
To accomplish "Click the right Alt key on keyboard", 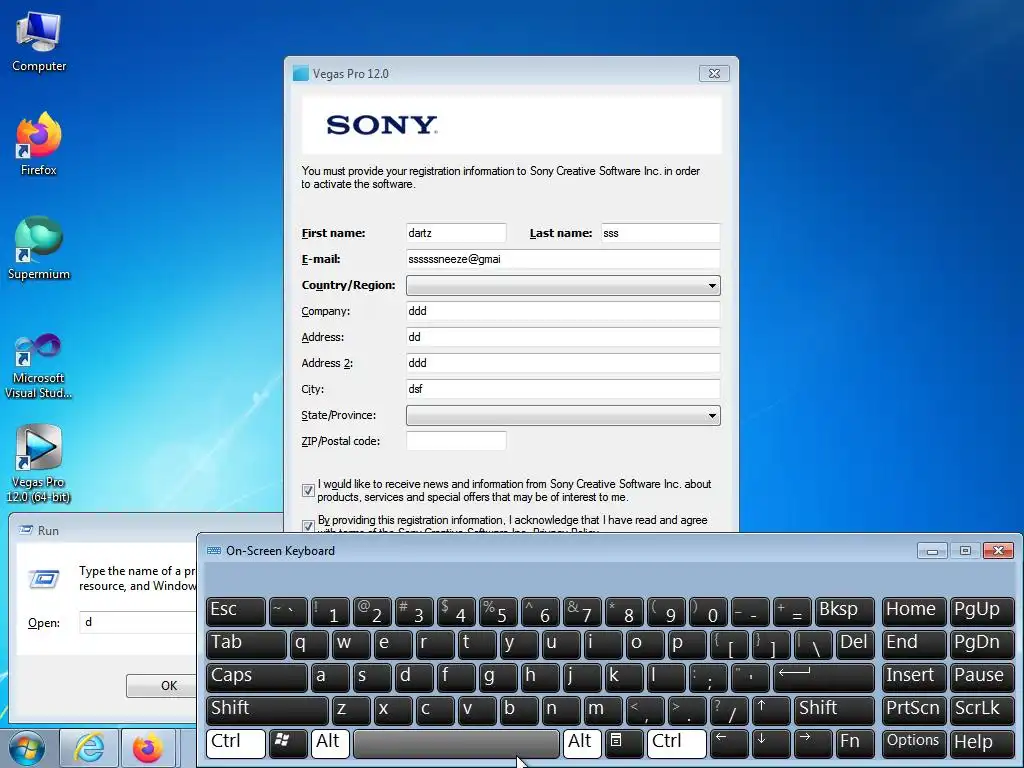I will click(582, 743).
